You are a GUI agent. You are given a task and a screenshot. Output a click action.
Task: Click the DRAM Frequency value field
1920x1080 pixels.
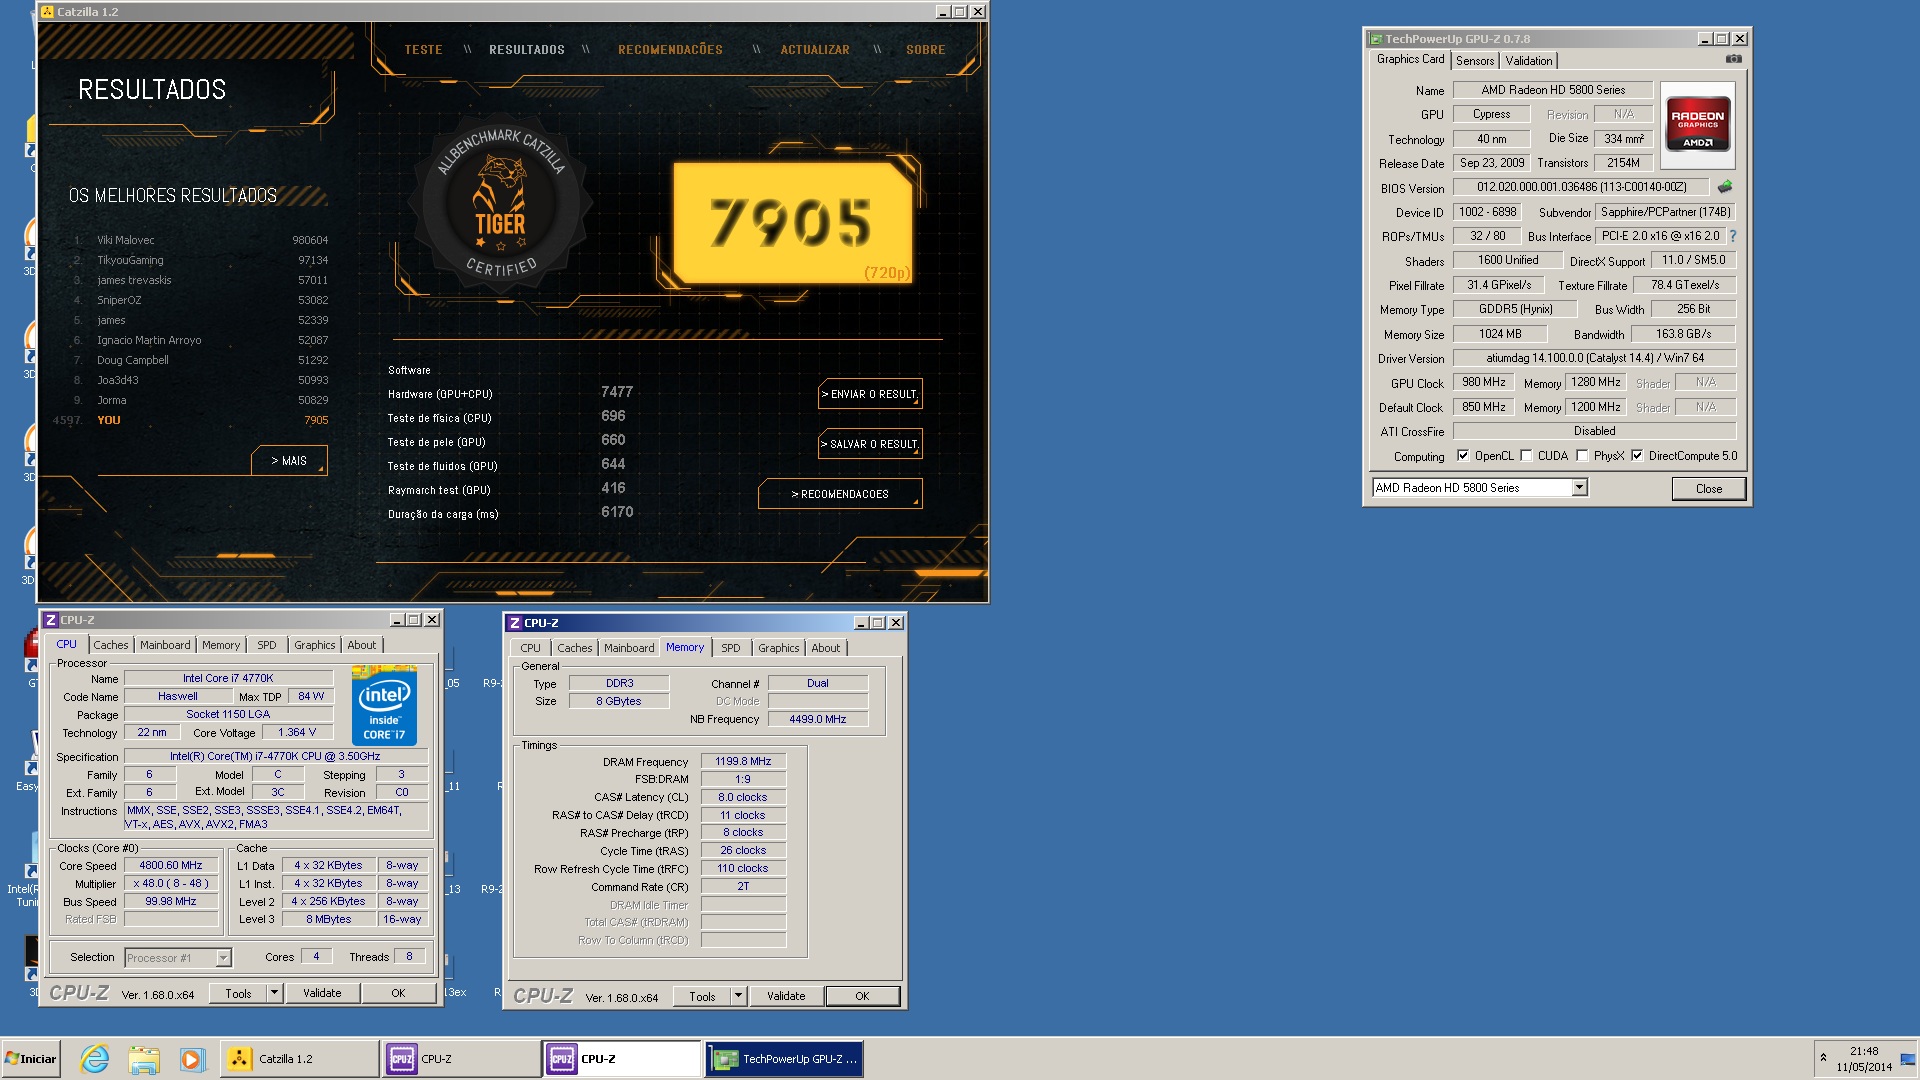tap(743, 762)
